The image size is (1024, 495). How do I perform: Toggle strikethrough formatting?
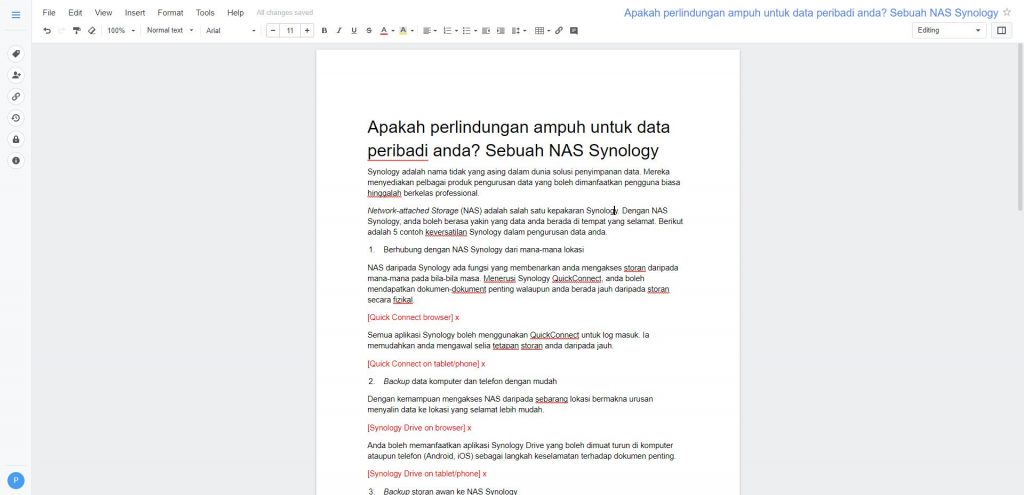369,30
